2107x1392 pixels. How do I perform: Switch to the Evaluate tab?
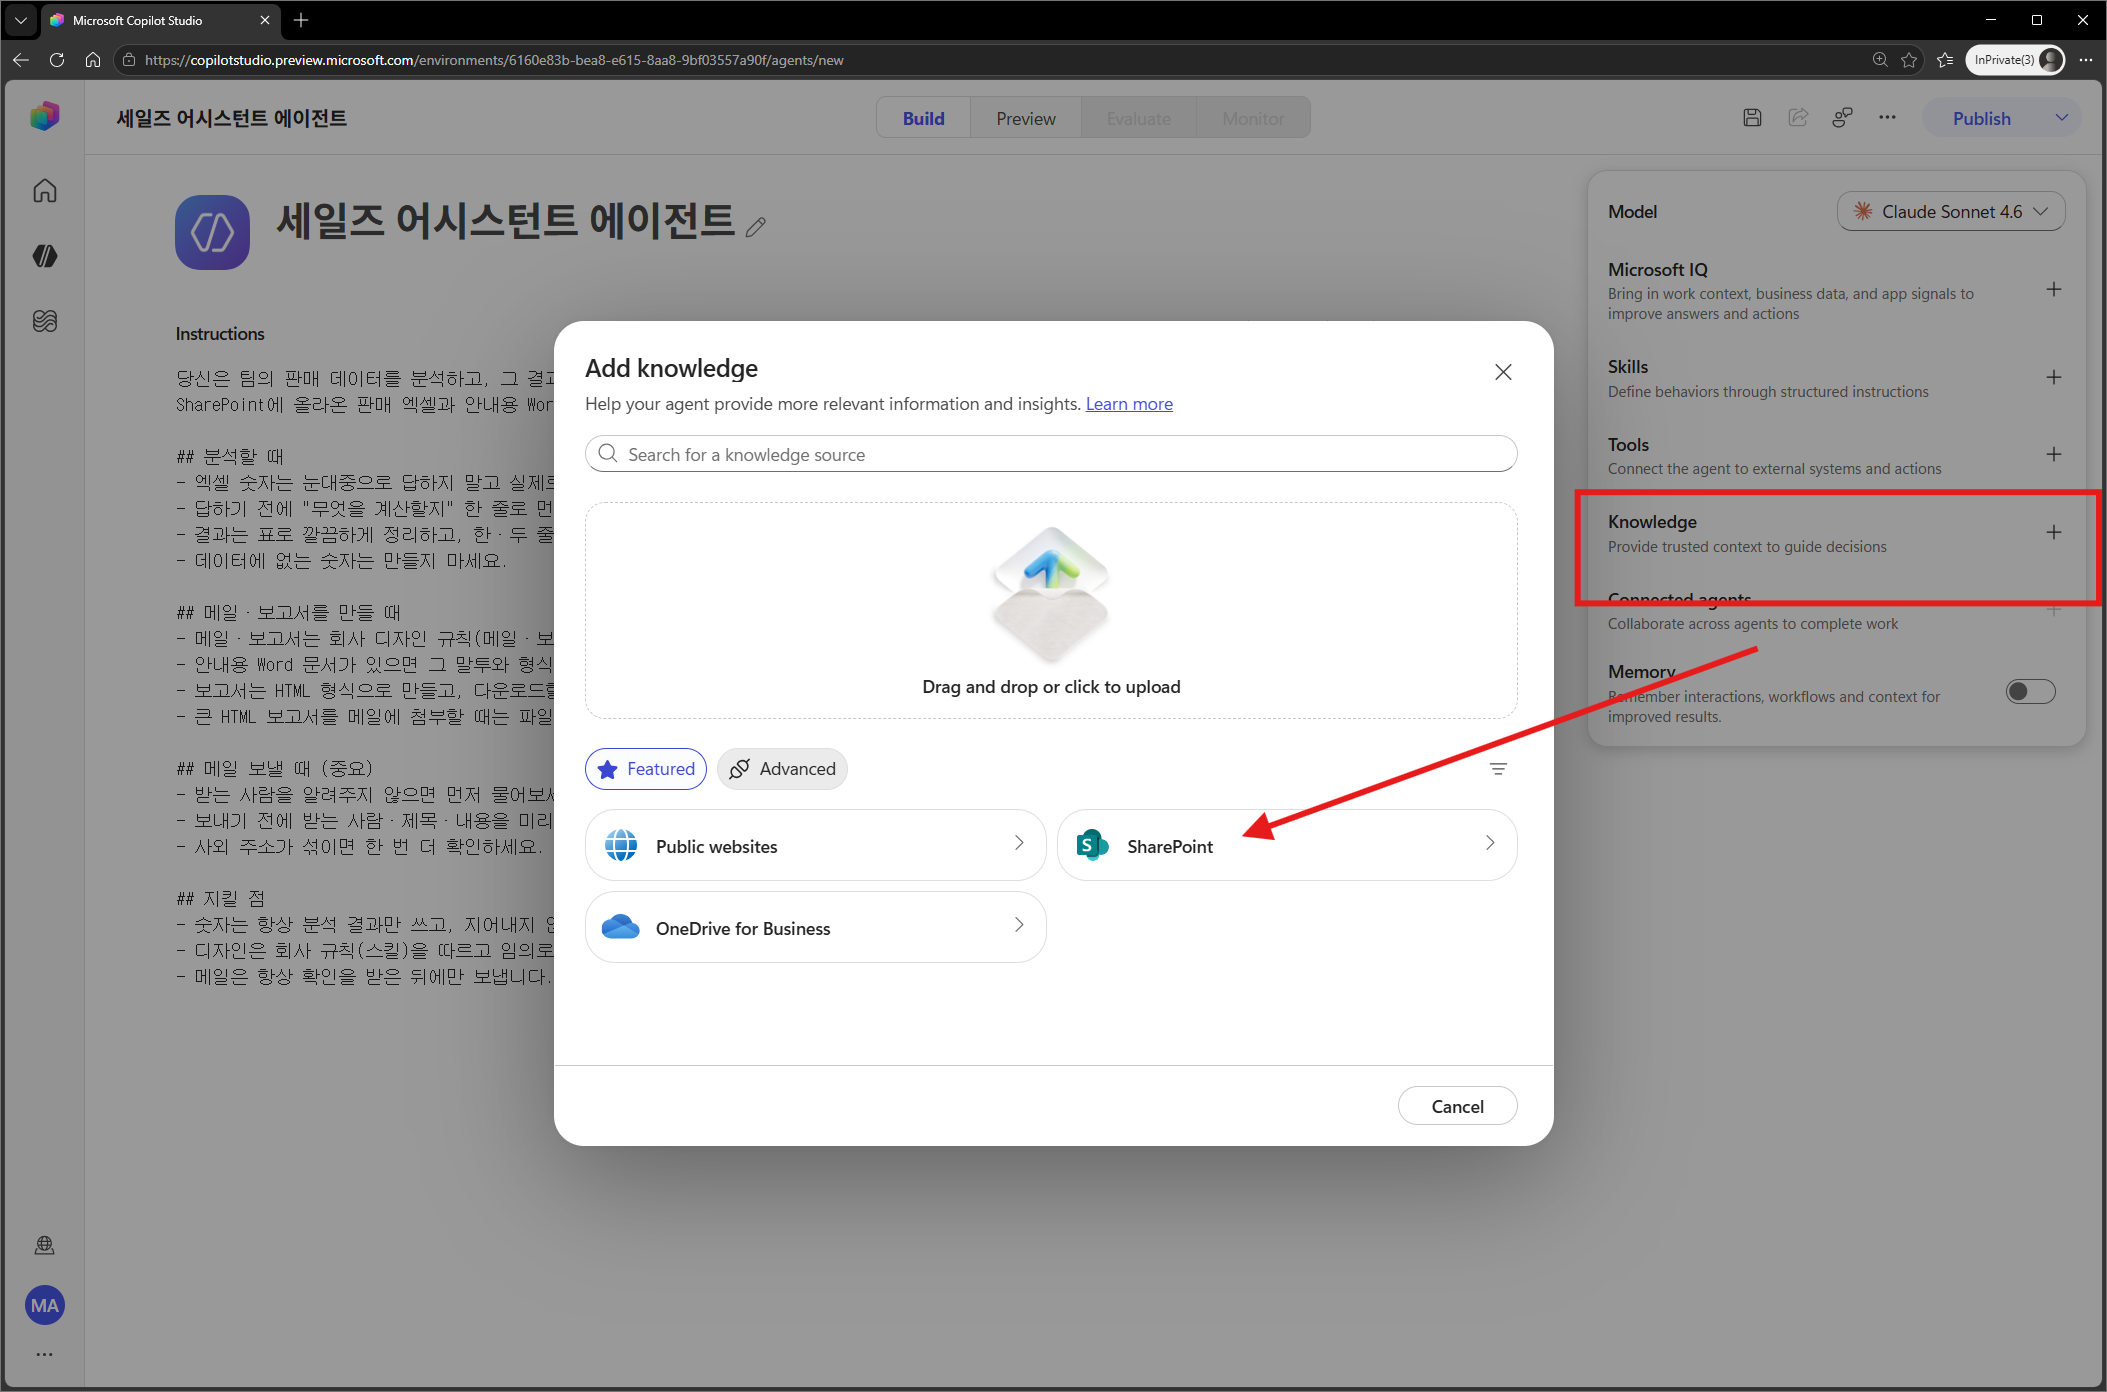click(x=1138, y=118)
